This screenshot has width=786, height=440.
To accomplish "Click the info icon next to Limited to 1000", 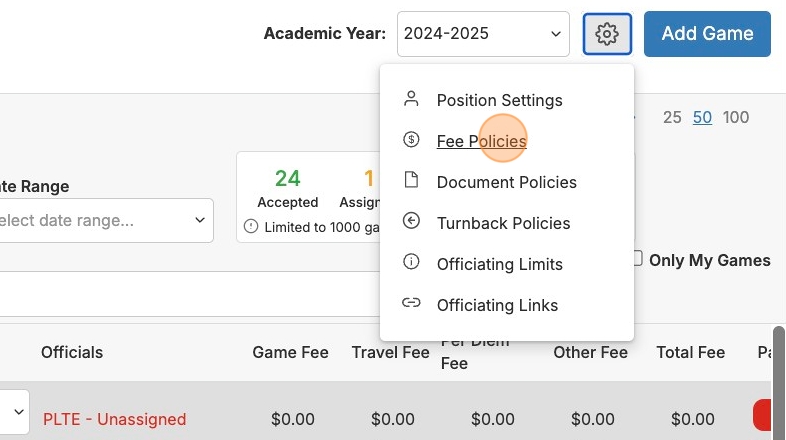I will 251,227.
